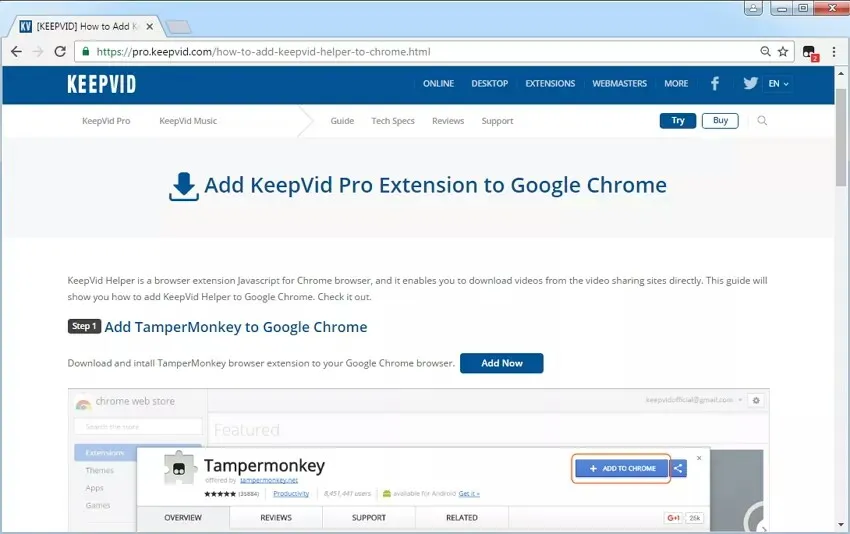This screenshot has height=534, width=850.
Task: Open the WEBMASTERS nav item
Action: click(620, 83)
